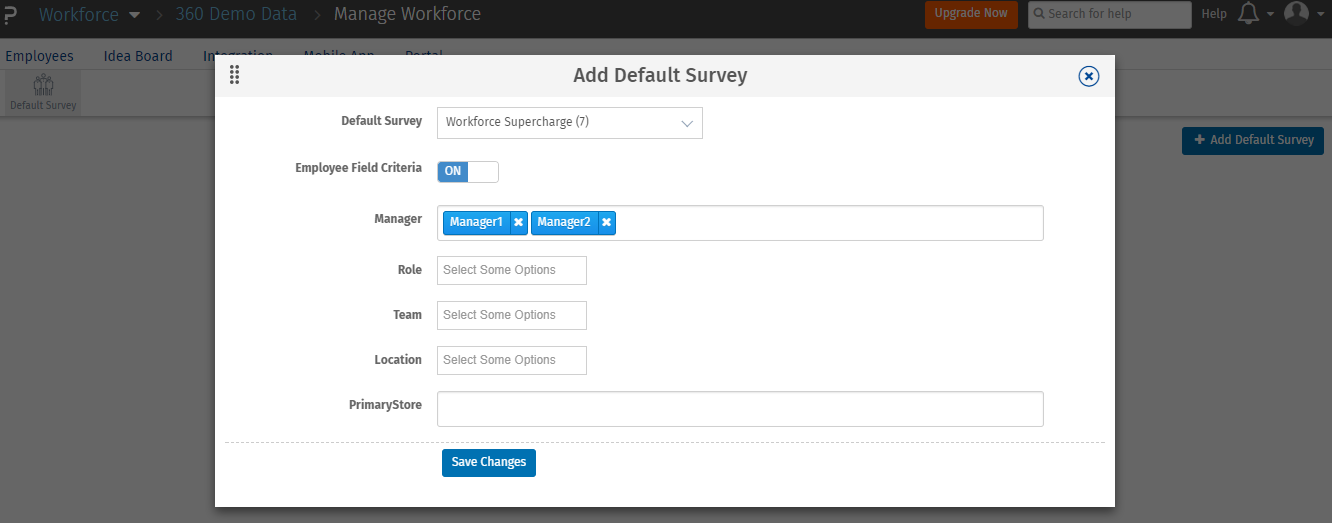Image resolution: width=1332 pixels, height=523 pixels.
Task: Remove Manager1 tag with its x icon
Action: click(x=518, y=223)
